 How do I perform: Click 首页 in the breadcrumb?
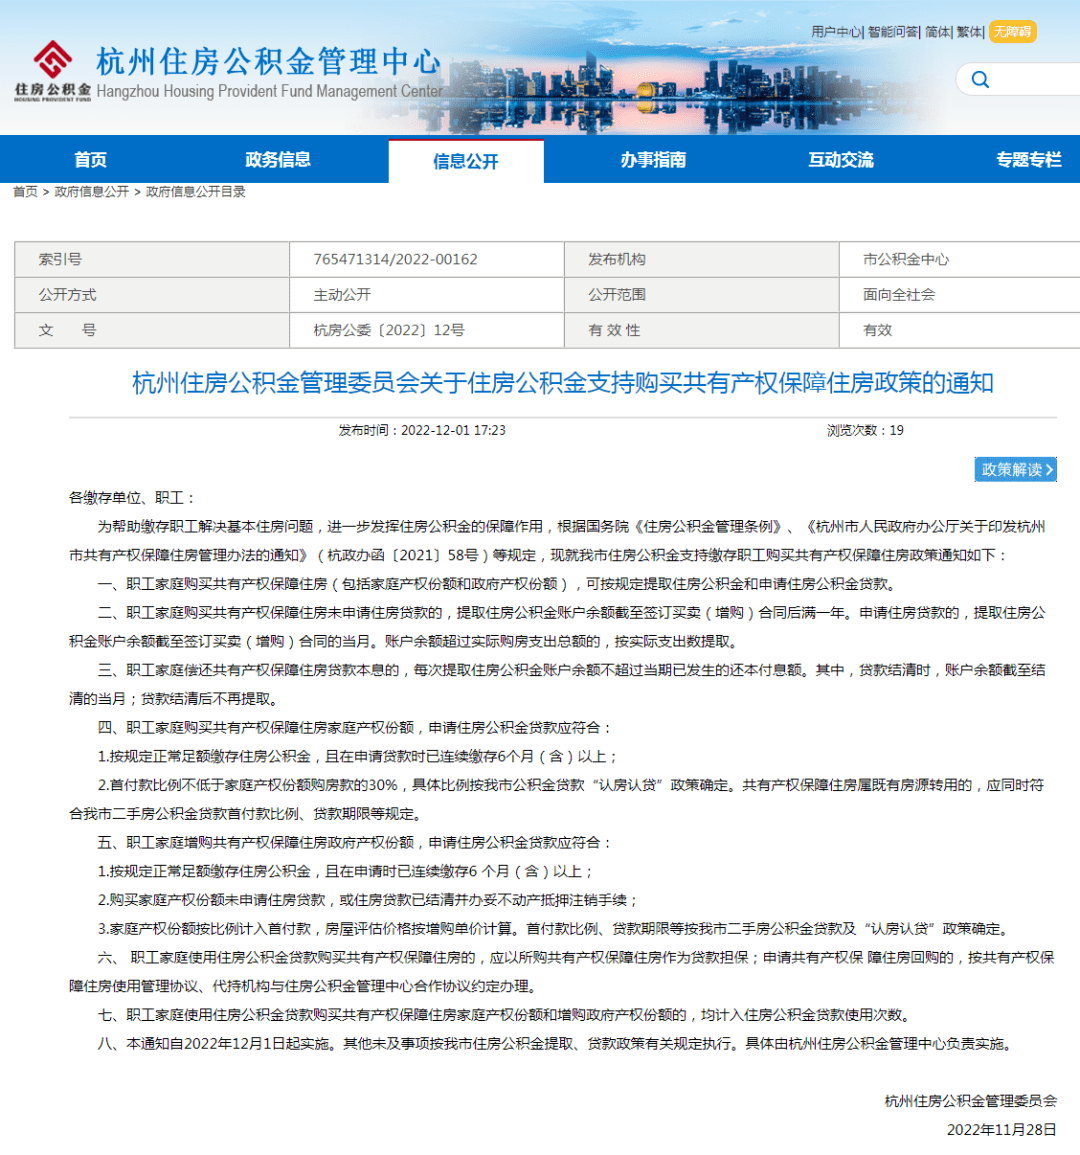(x=25, y=192)
